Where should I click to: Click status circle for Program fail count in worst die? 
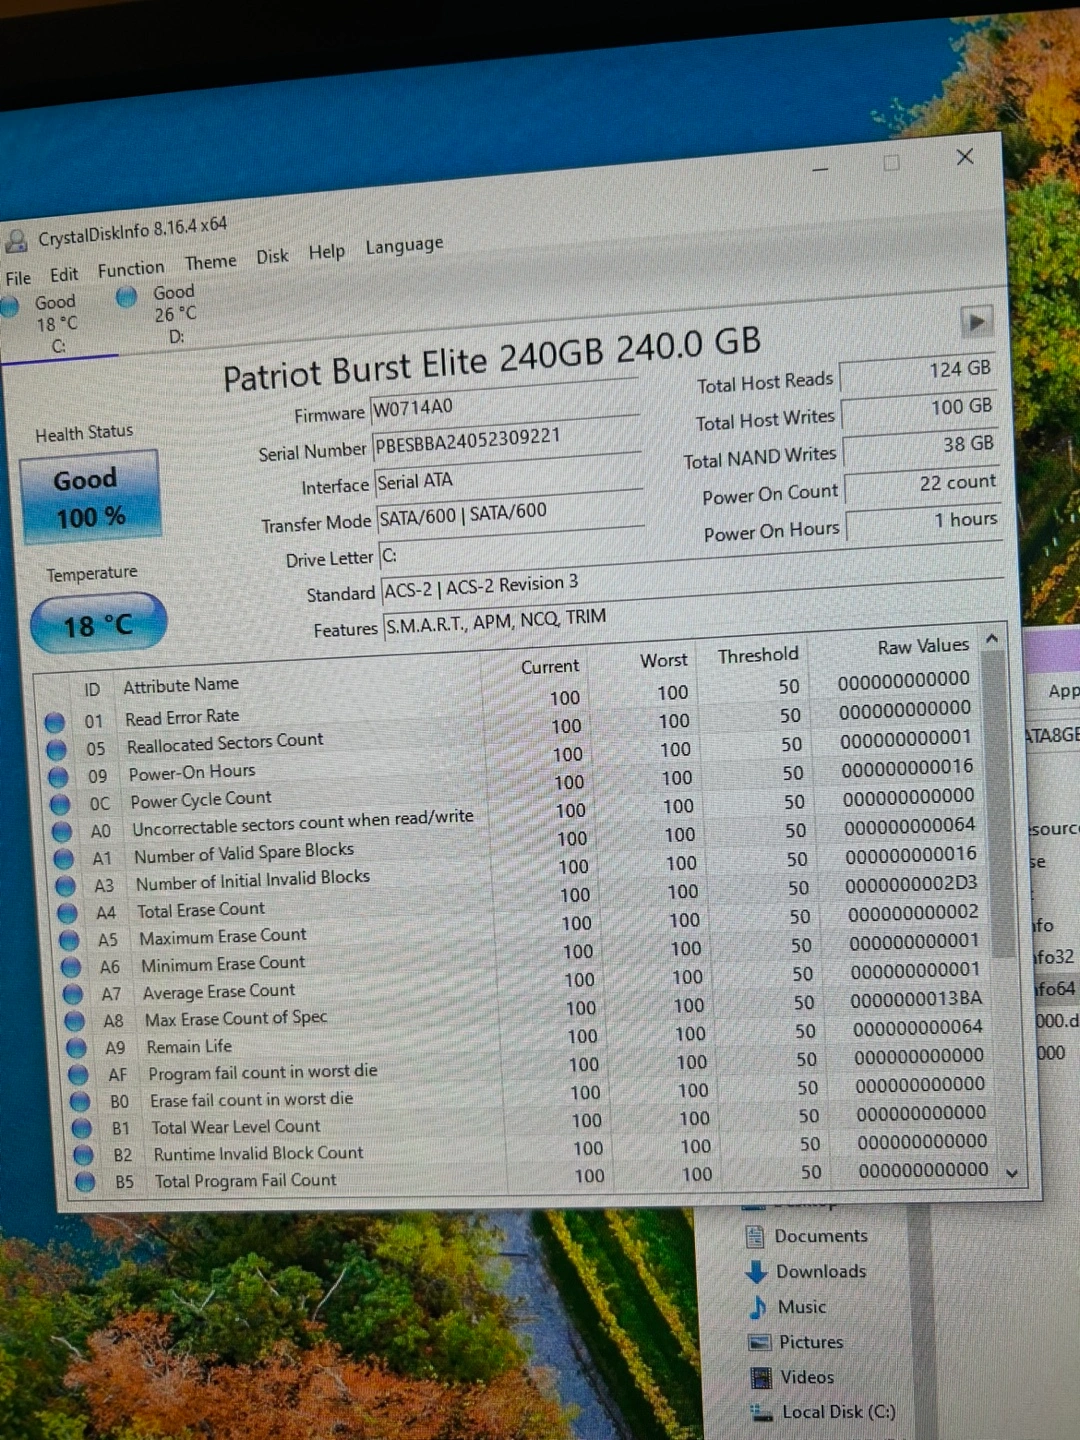(79, 1075)
